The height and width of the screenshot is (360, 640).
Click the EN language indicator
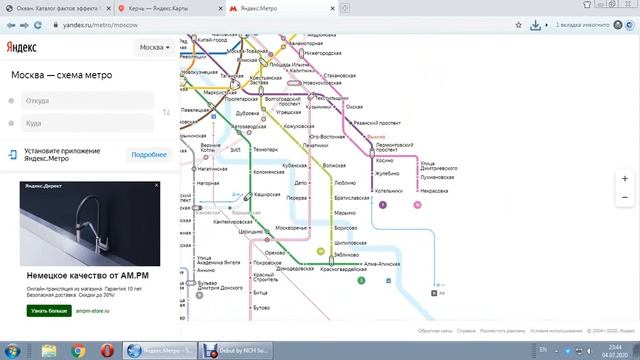(x=543, y=350)
